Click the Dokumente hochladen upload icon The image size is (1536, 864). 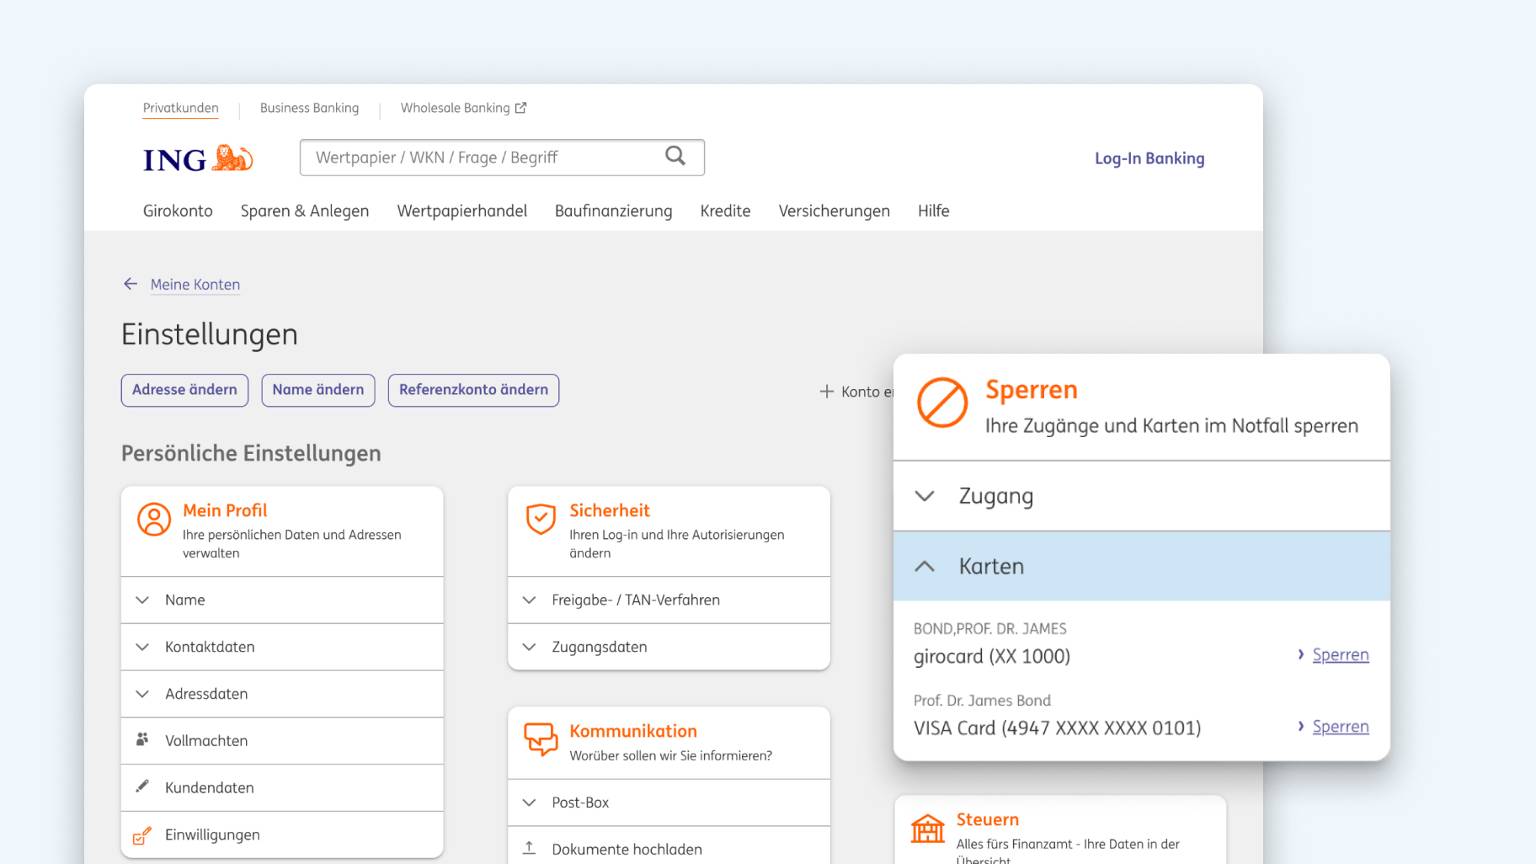[x=529, y=848]
